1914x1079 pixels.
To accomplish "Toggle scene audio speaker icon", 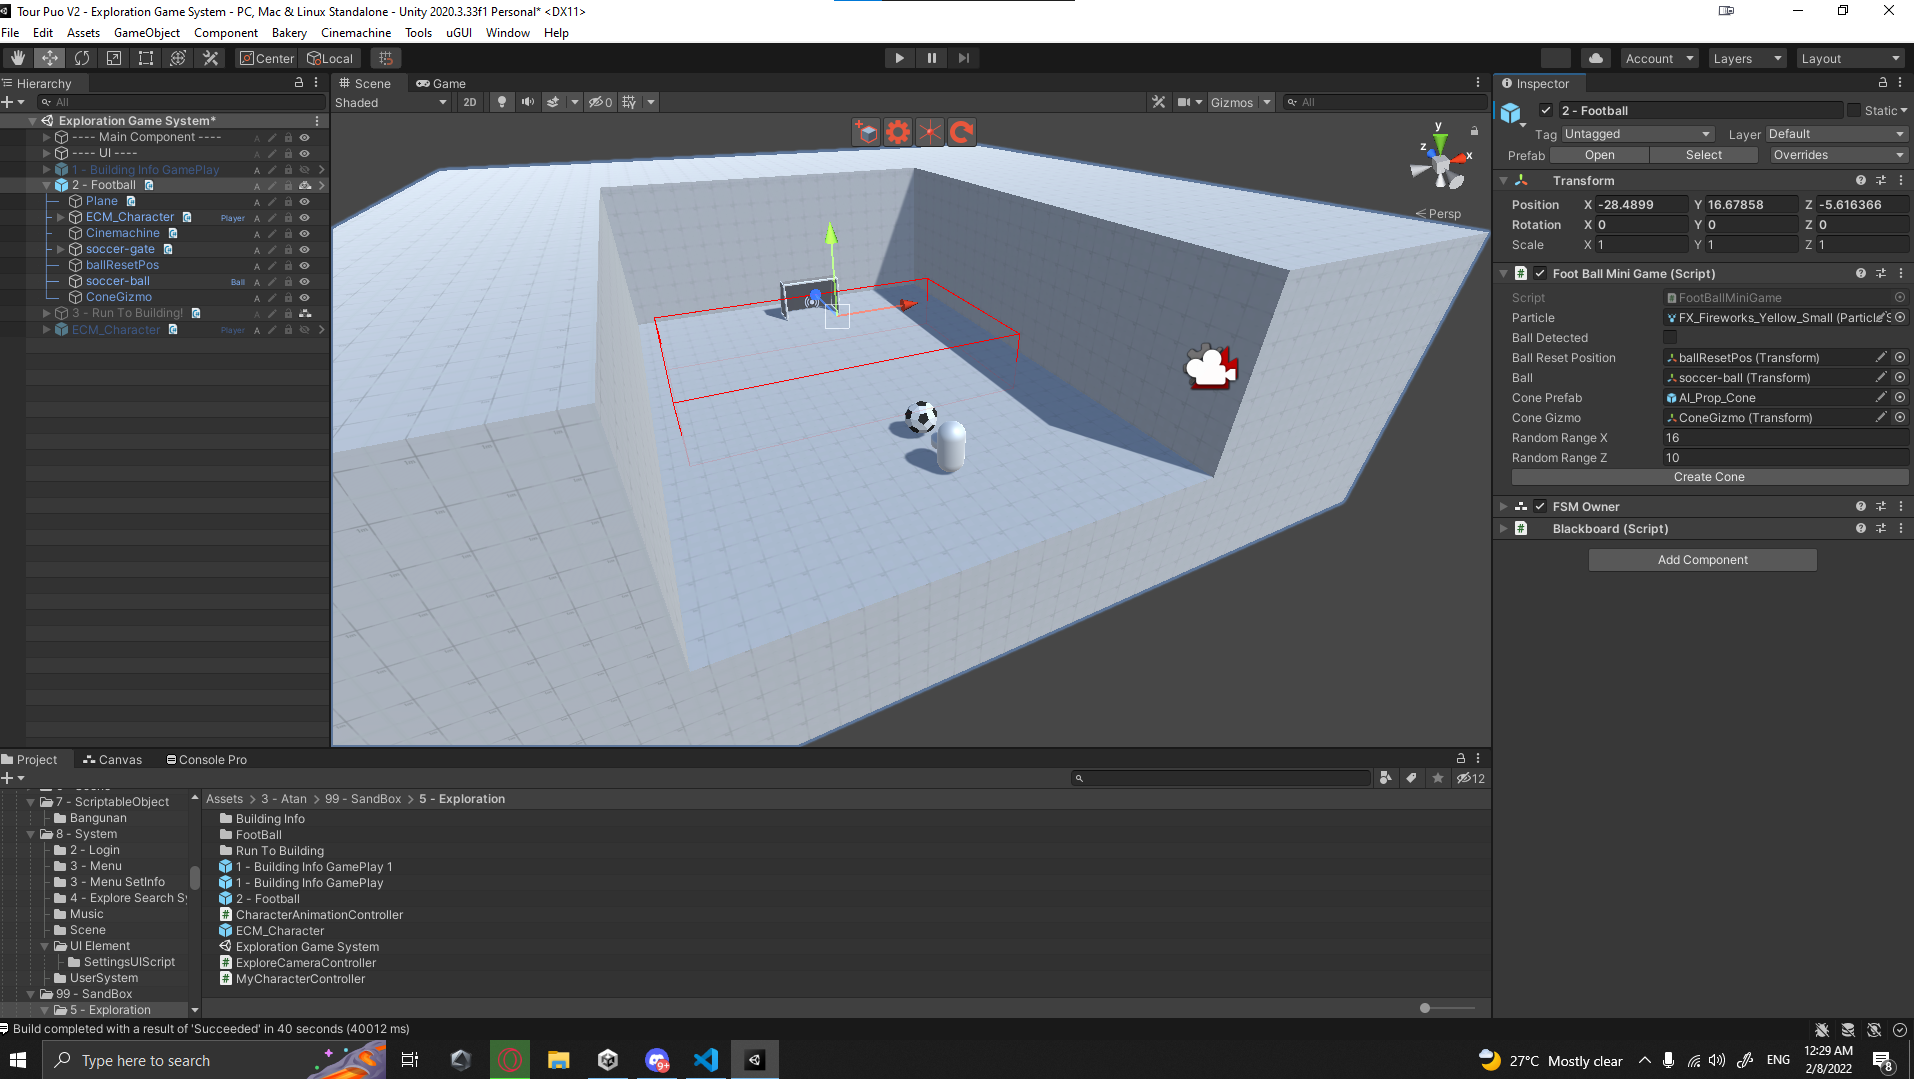I will (x=527, y=102).
